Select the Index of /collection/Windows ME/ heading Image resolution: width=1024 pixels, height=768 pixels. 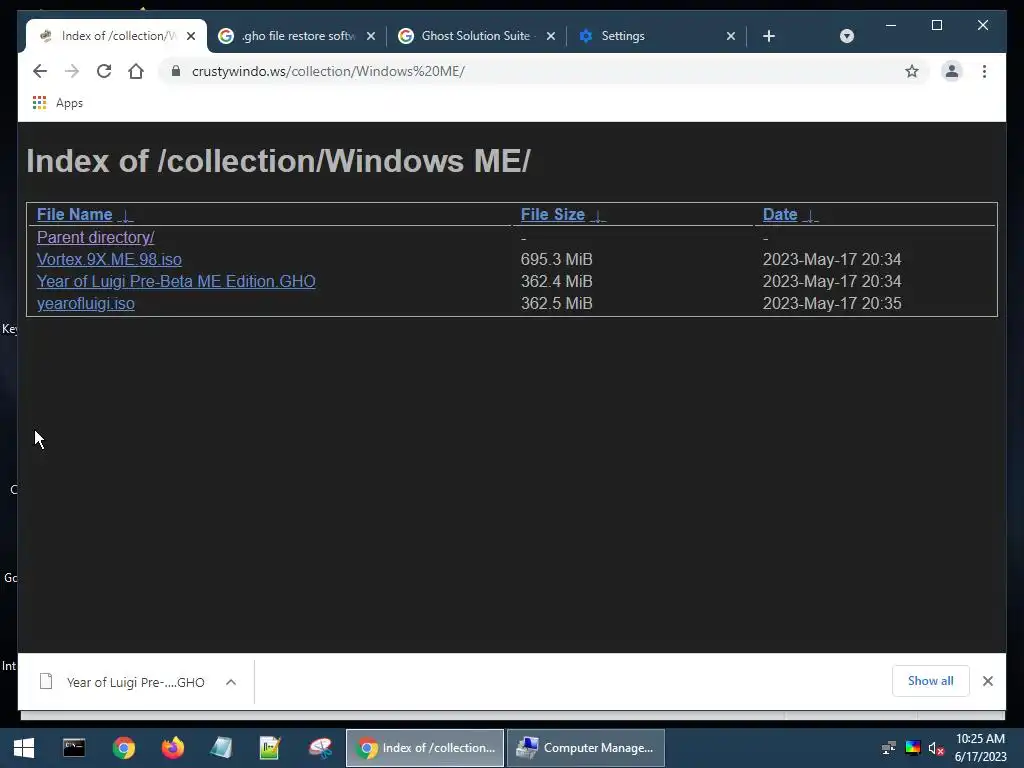pyautogui.click(x=278, y=161)
